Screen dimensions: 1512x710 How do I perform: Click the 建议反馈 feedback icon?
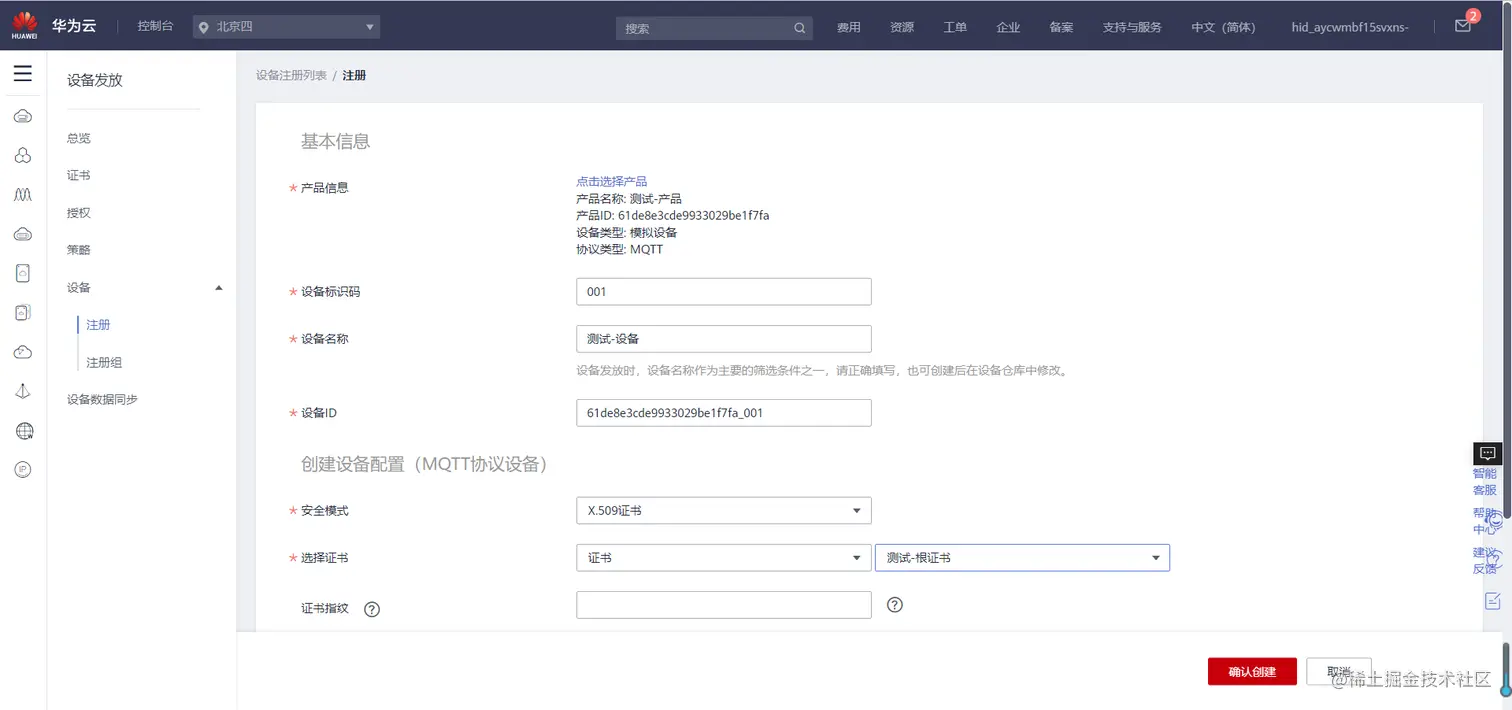pyautogui.click(x=1487, y=560)
